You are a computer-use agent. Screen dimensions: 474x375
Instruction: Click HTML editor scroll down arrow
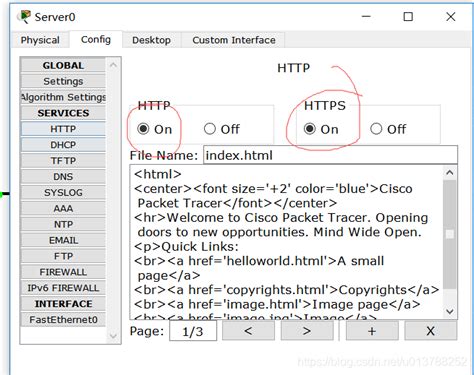click(x=450, y=312)
